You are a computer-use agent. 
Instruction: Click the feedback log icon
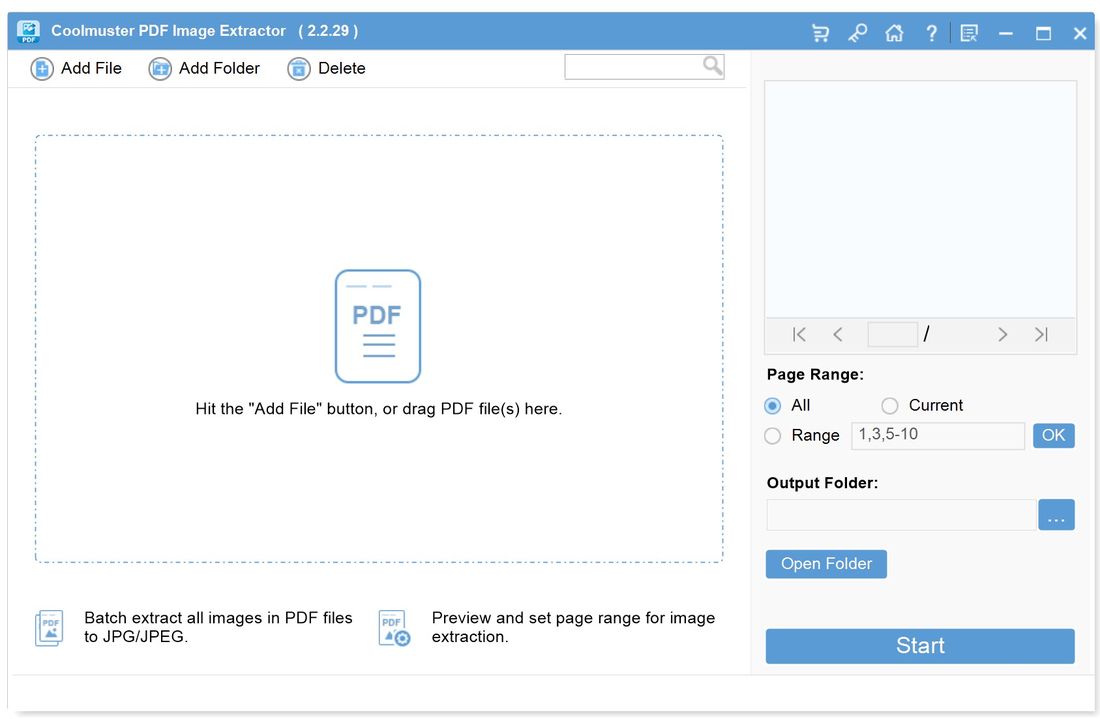pos(967,32)
